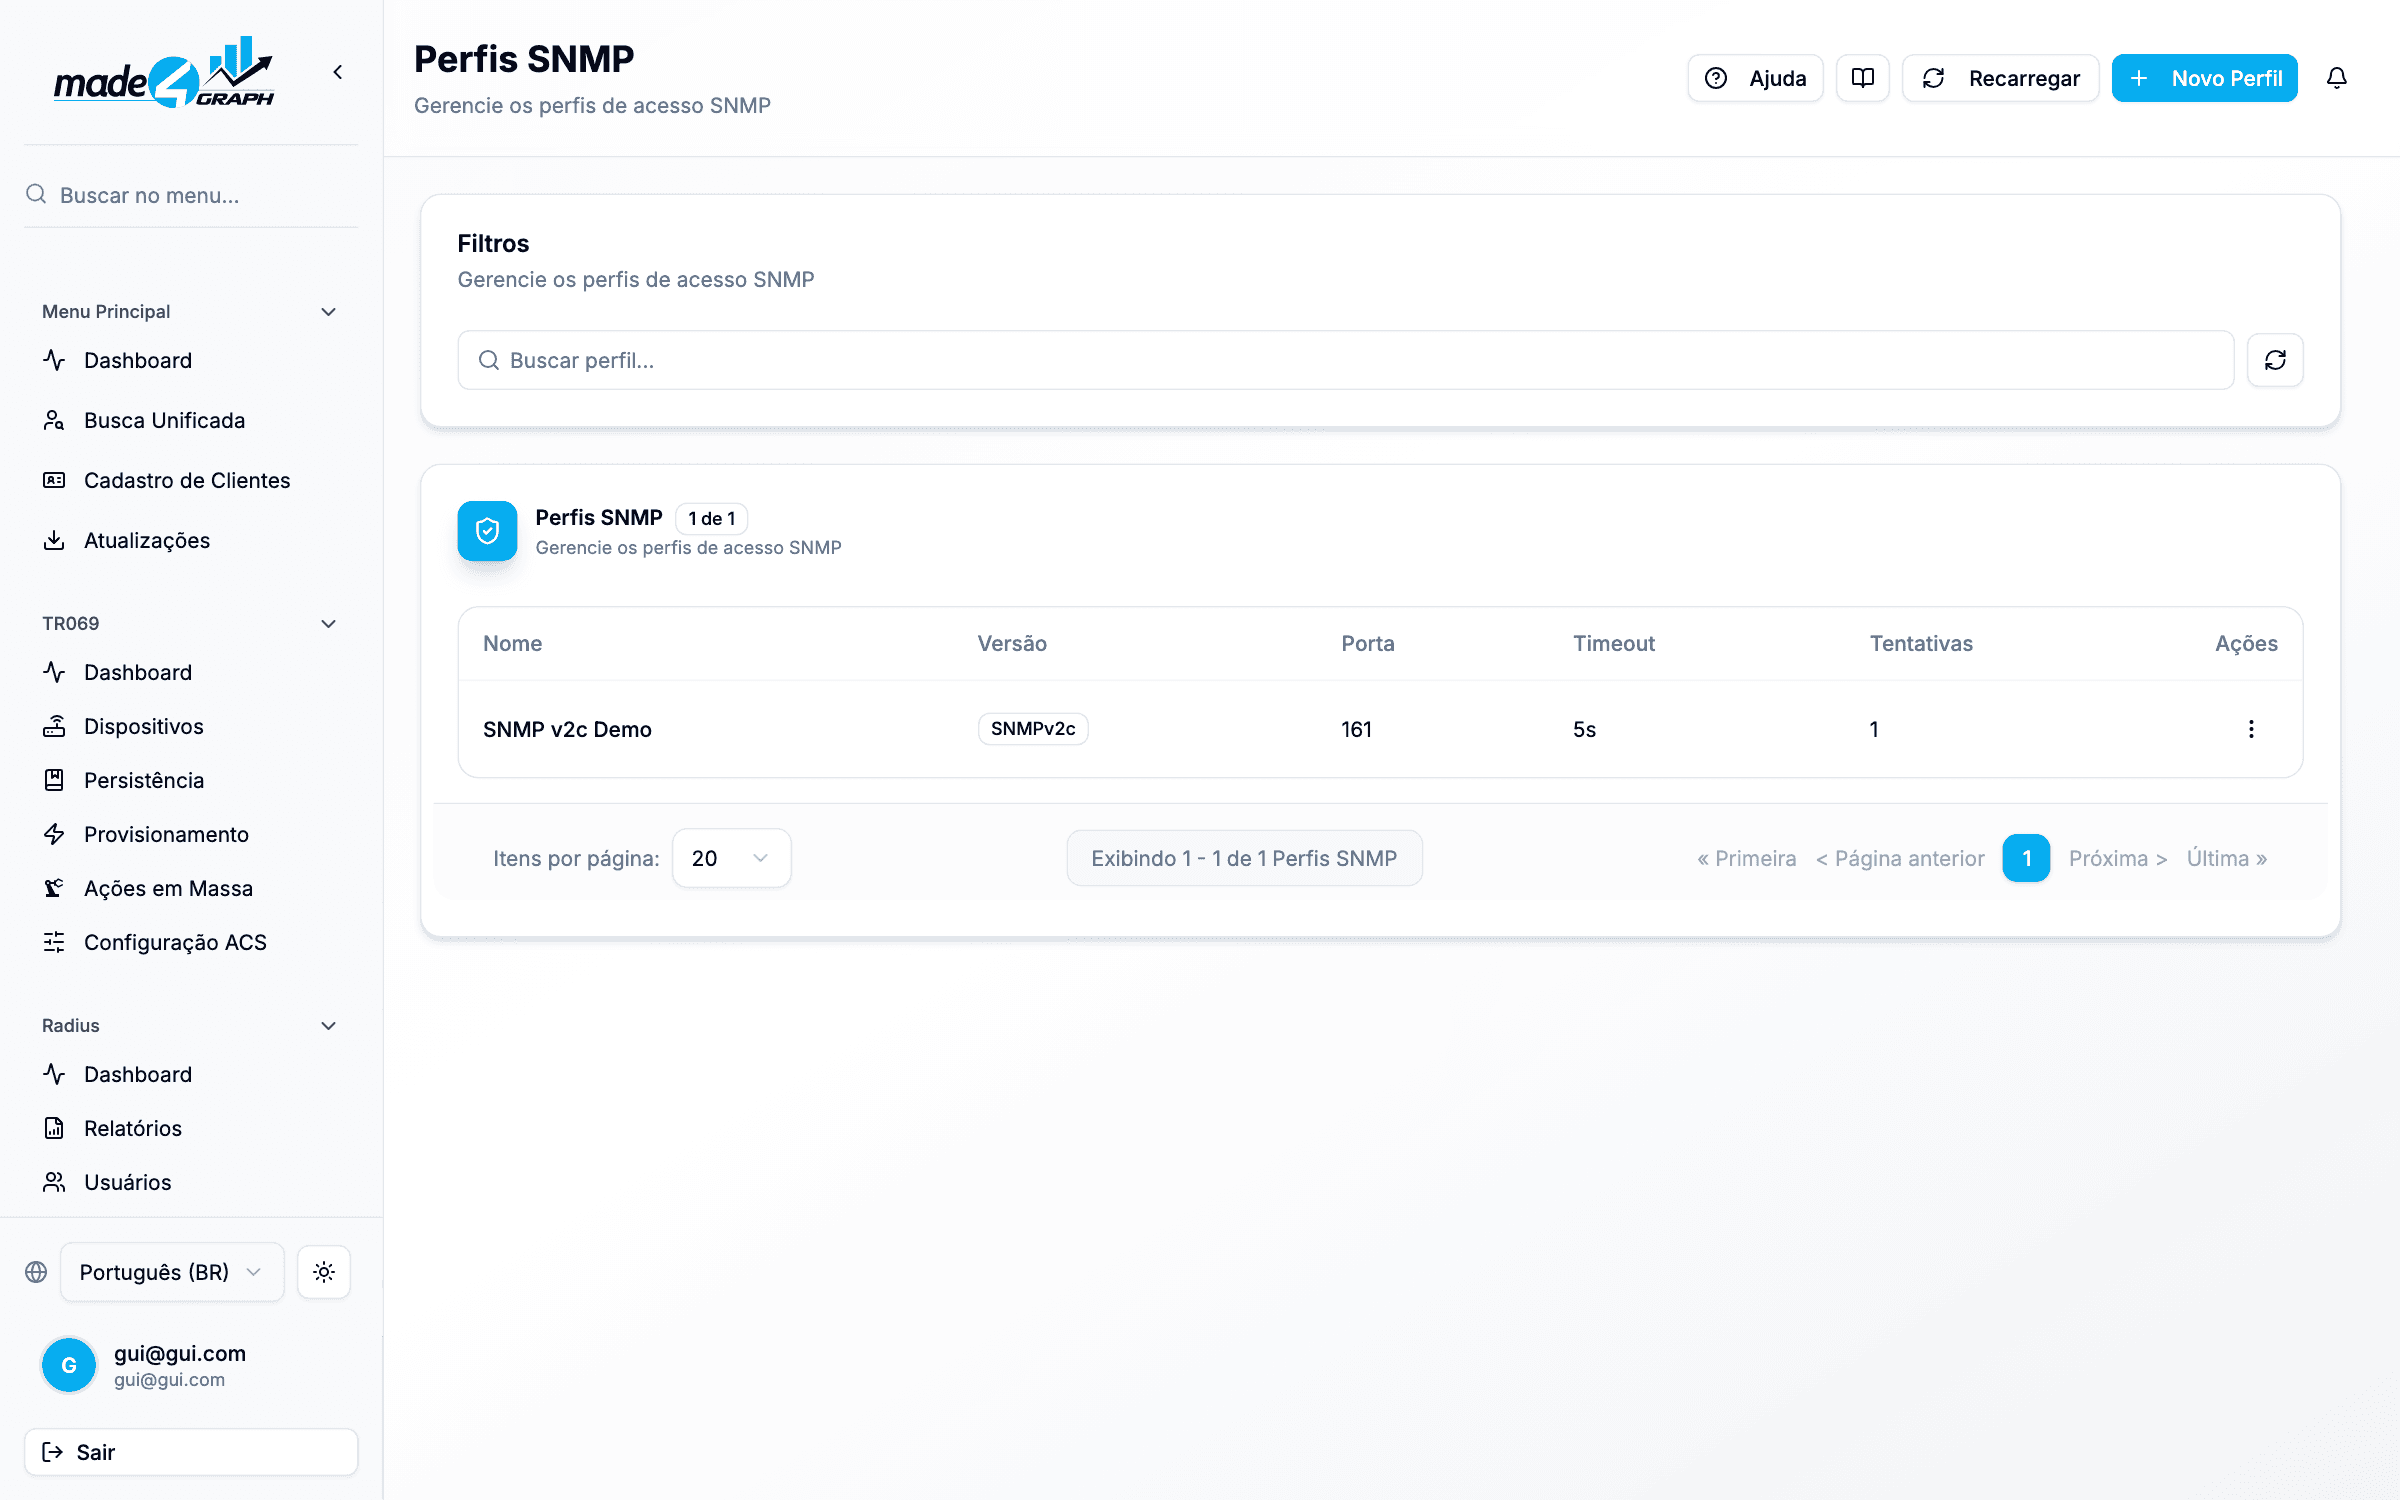Go to Cadastro de Clientes

point(190,480)
